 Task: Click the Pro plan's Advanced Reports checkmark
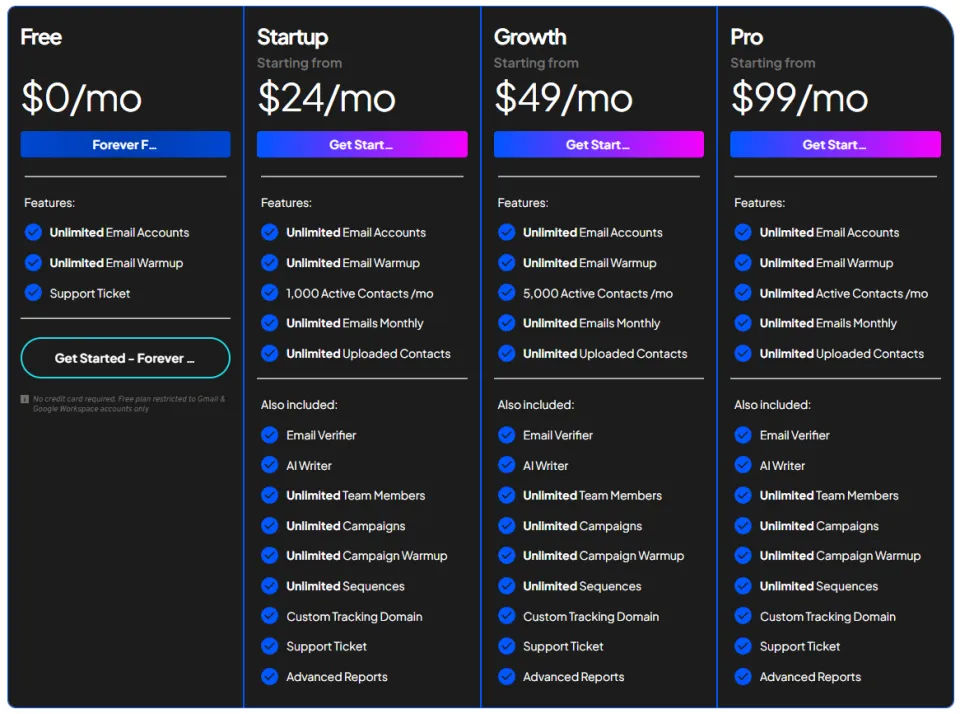tap(743, 677)
